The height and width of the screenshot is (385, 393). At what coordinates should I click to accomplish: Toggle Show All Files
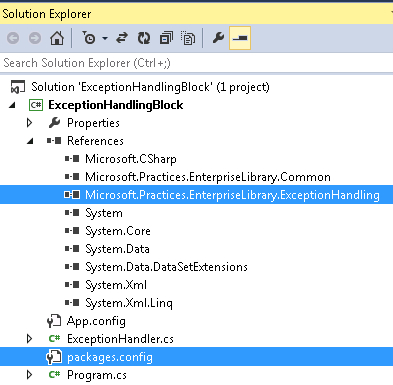tap(188, 38)
